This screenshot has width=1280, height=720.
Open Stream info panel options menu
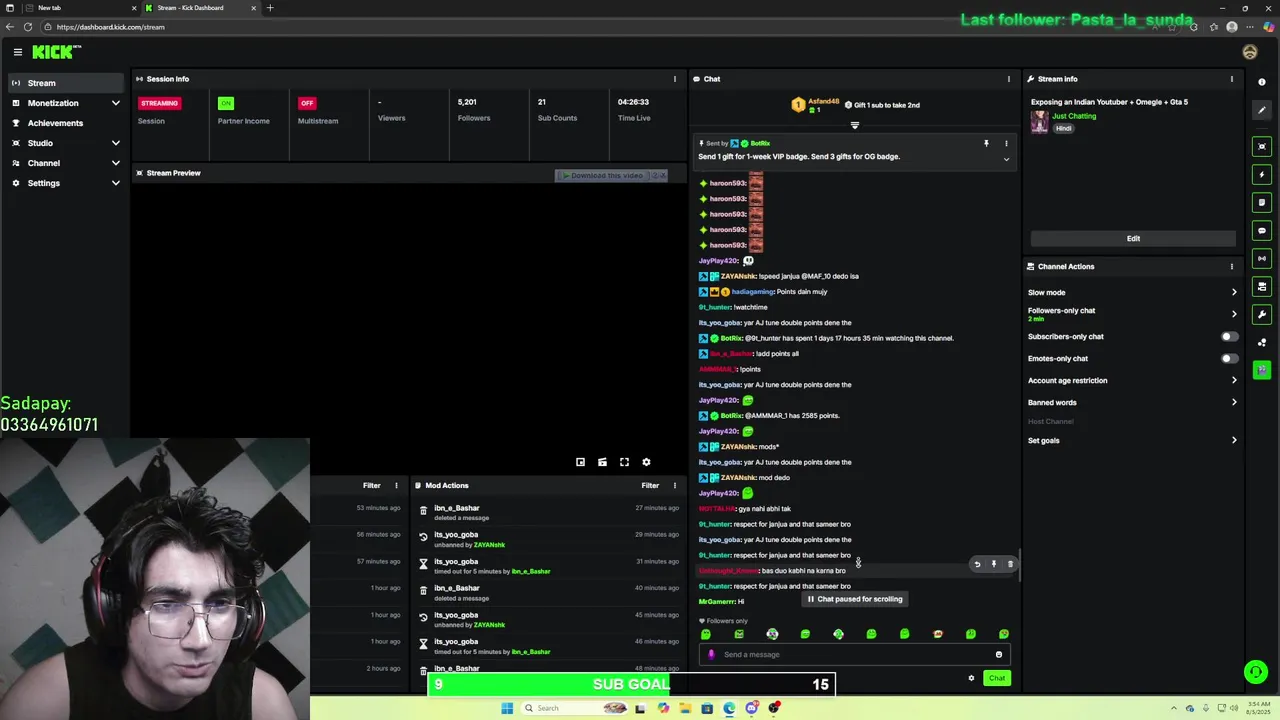(x=1232, y=79)
